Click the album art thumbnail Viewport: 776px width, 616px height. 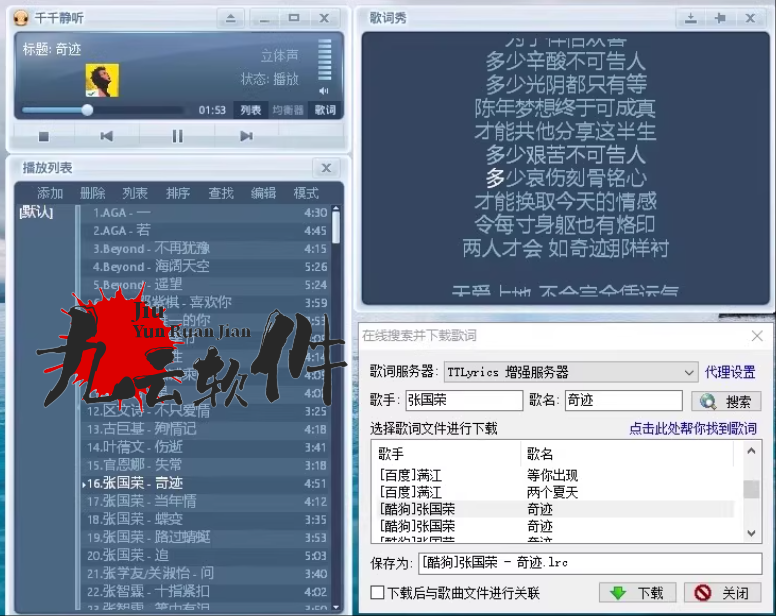pos(102,80)
